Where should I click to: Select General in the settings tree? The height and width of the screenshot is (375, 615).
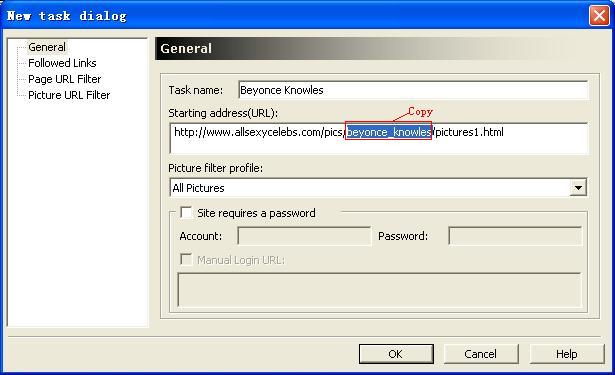pyautogui.click(x=47, y=47)
